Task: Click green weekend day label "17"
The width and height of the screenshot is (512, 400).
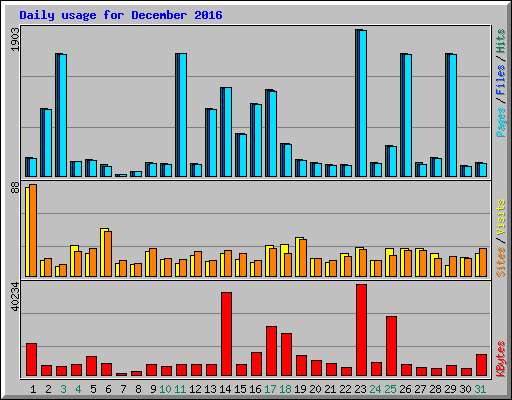Action: pos(270,389)
